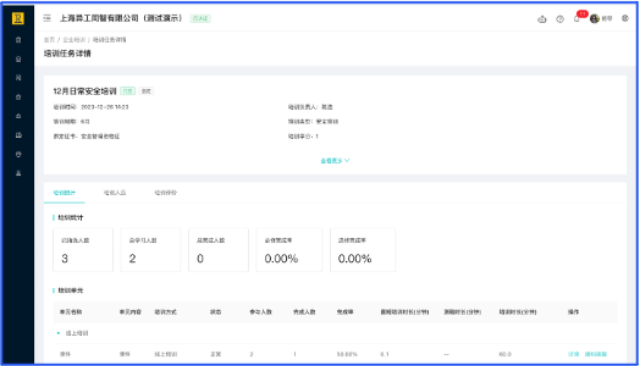Click the gray tag beside training title
The height and width of the screenshot is (366, 640).
[146, 91]
